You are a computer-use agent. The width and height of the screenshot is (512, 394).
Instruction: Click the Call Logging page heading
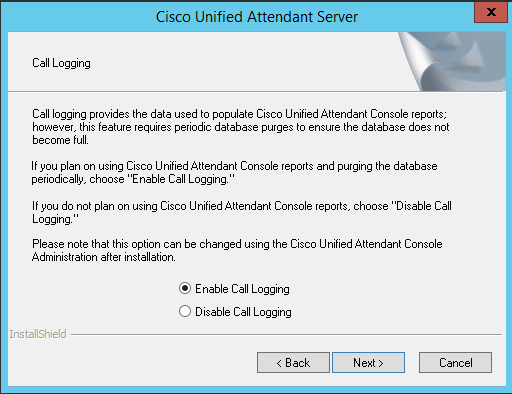pos(61,63)
